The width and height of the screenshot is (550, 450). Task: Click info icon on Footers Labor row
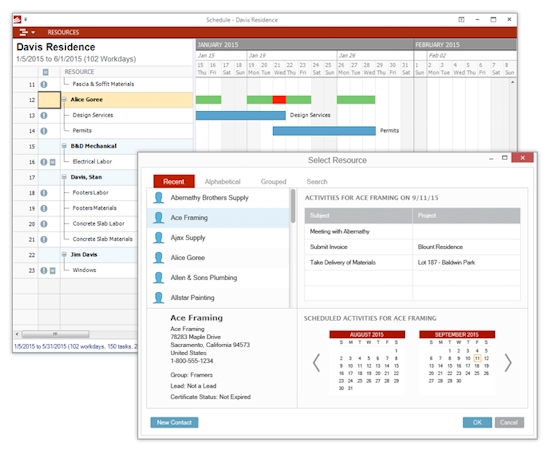coord(44,193)
